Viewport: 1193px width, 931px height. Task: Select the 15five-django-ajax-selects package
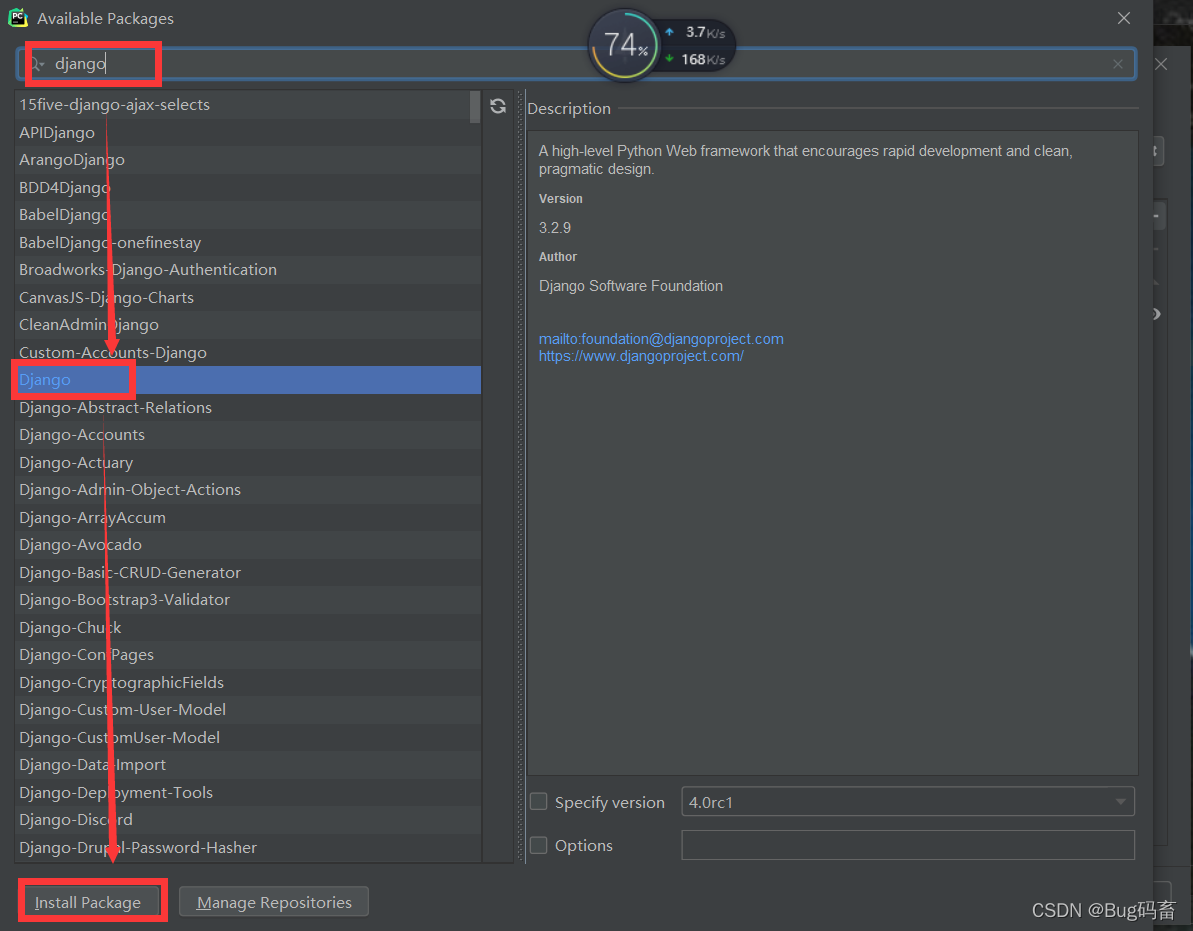pos(247,105)
